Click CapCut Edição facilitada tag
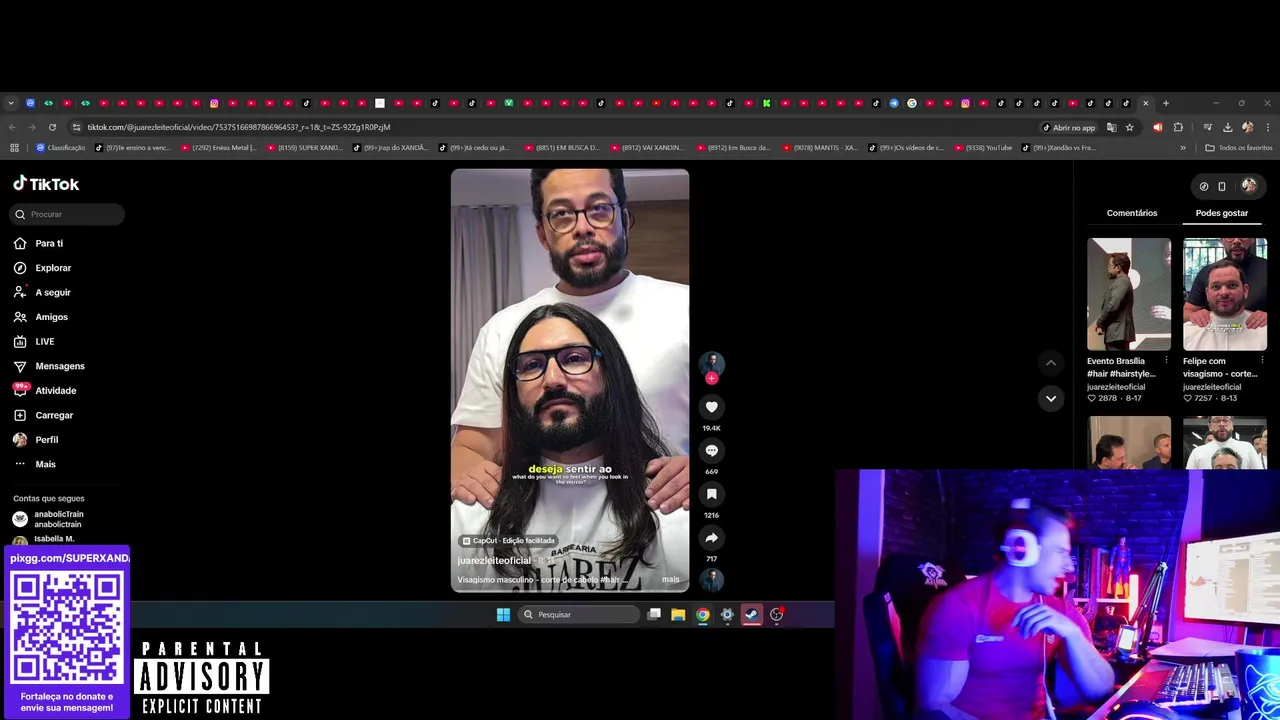1280x720 pixels. (508, 540)
